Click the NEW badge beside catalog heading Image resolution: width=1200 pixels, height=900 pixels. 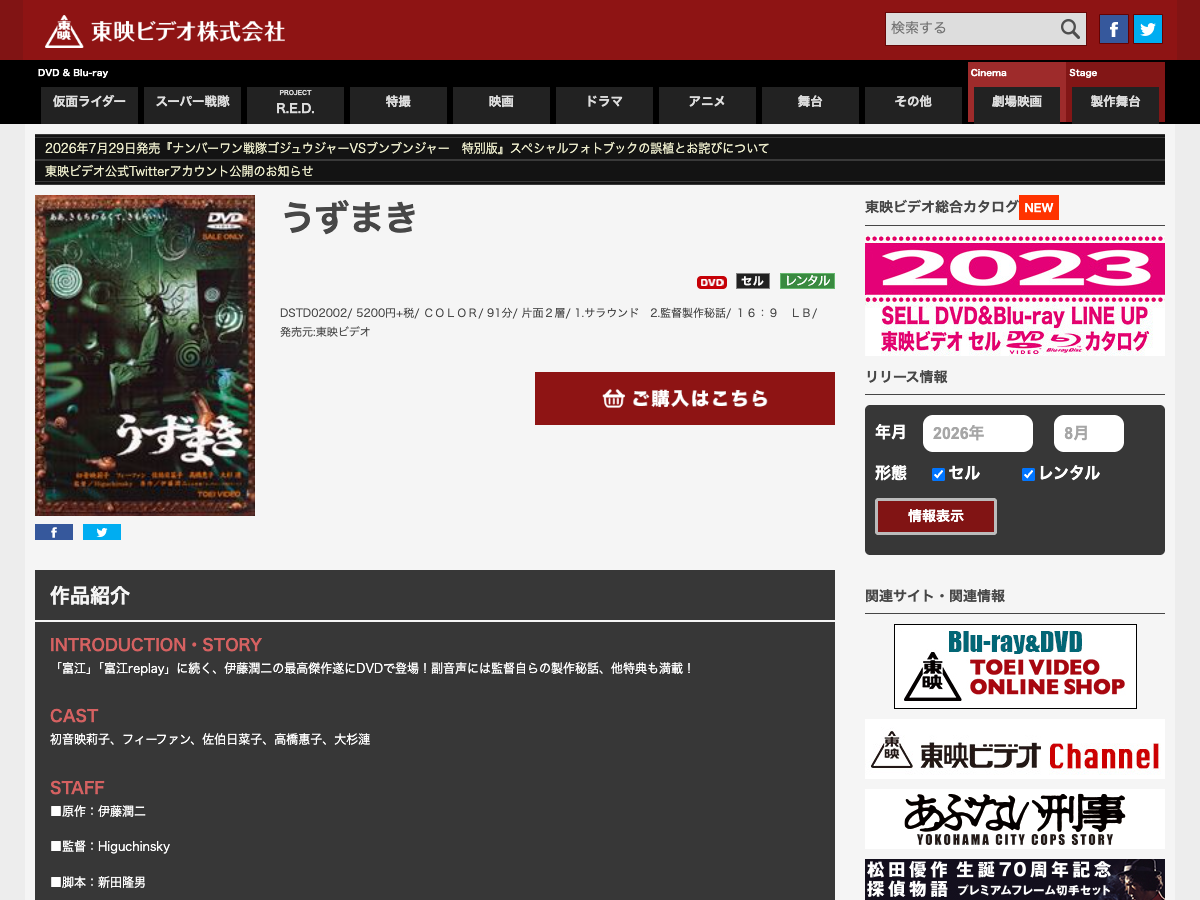[x=1039, y=208]
